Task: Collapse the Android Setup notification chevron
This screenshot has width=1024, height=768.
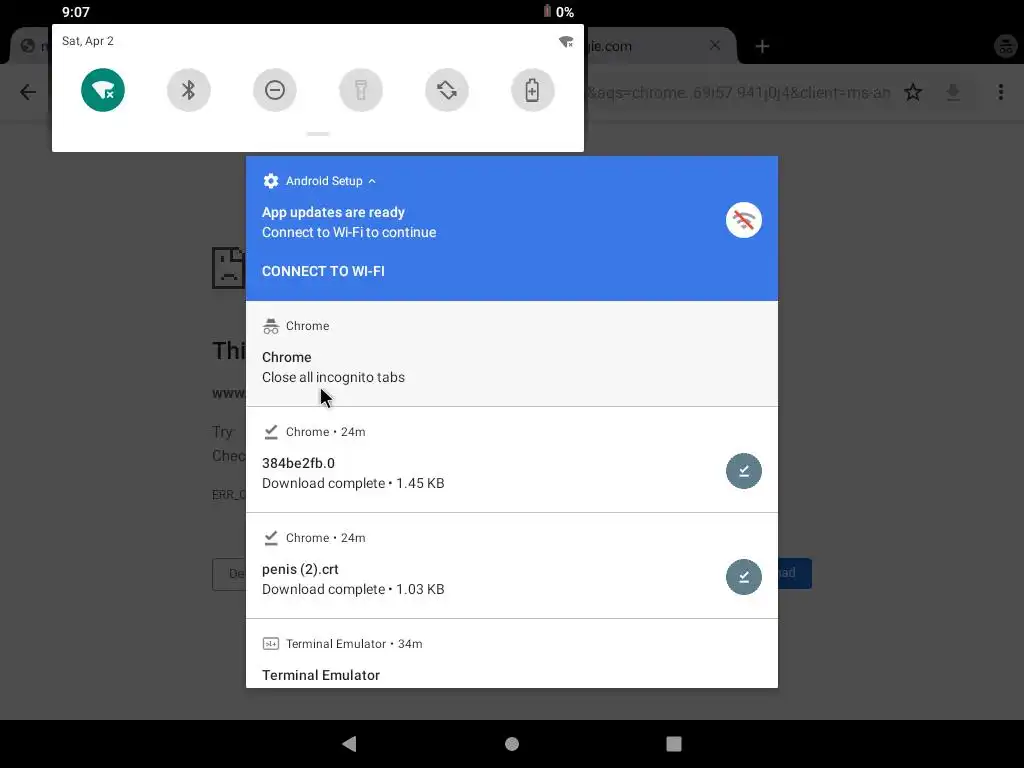Action: tap(372, 182)
